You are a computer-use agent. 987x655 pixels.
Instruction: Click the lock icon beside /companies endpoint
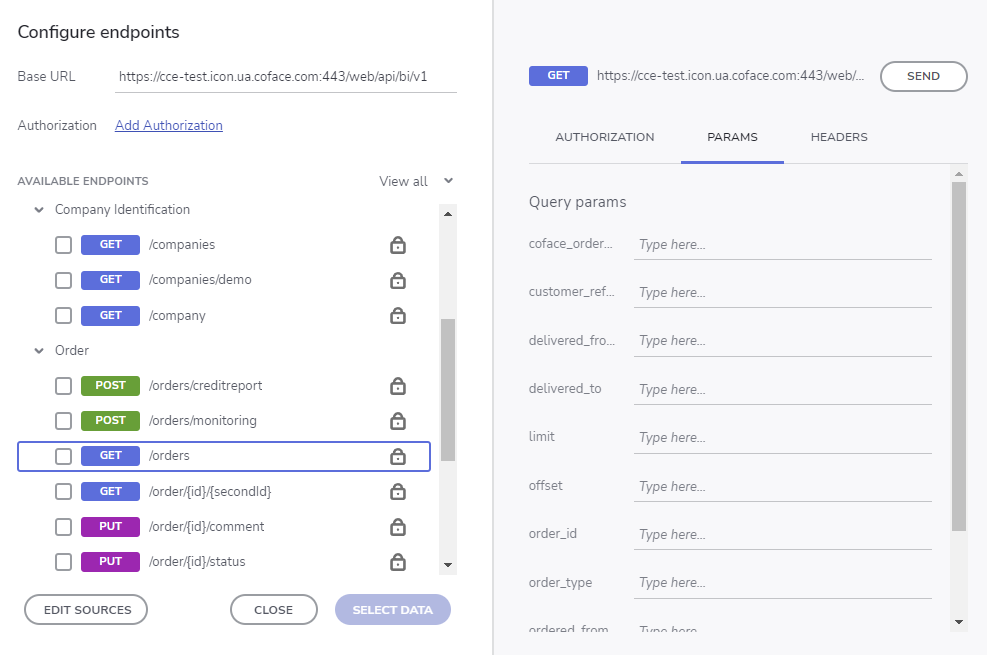tap(397, 245)
